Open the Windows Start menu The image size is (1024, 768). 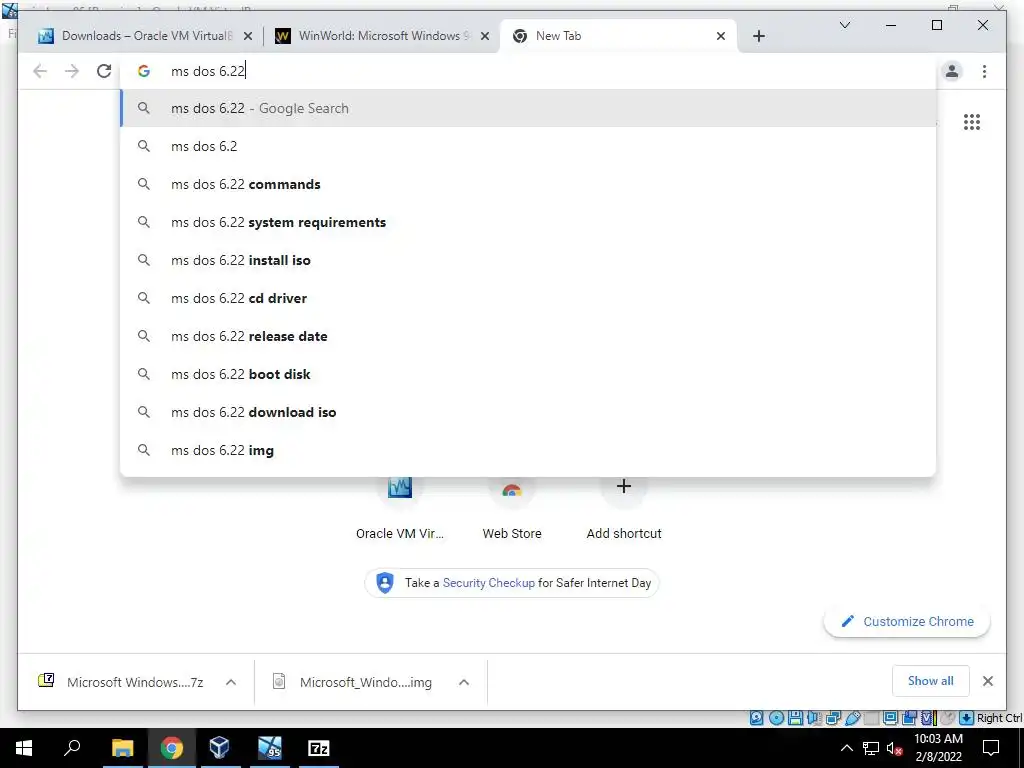[x=24, y=748]
